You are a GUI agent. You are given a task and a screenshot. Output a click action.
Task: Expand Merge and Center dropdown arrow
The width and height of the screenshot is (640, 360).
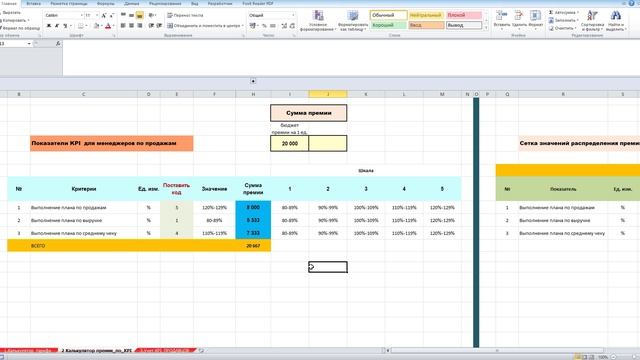click(x=242, y=26)
